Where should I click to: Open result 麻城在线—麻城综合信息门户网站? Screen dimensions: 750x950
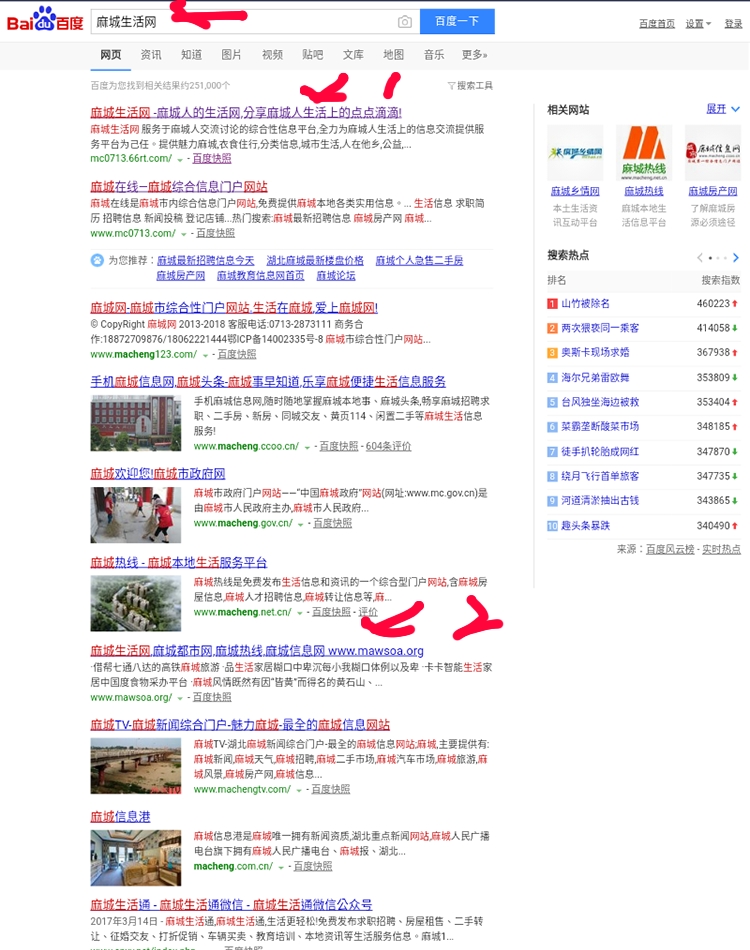[179, 187]
